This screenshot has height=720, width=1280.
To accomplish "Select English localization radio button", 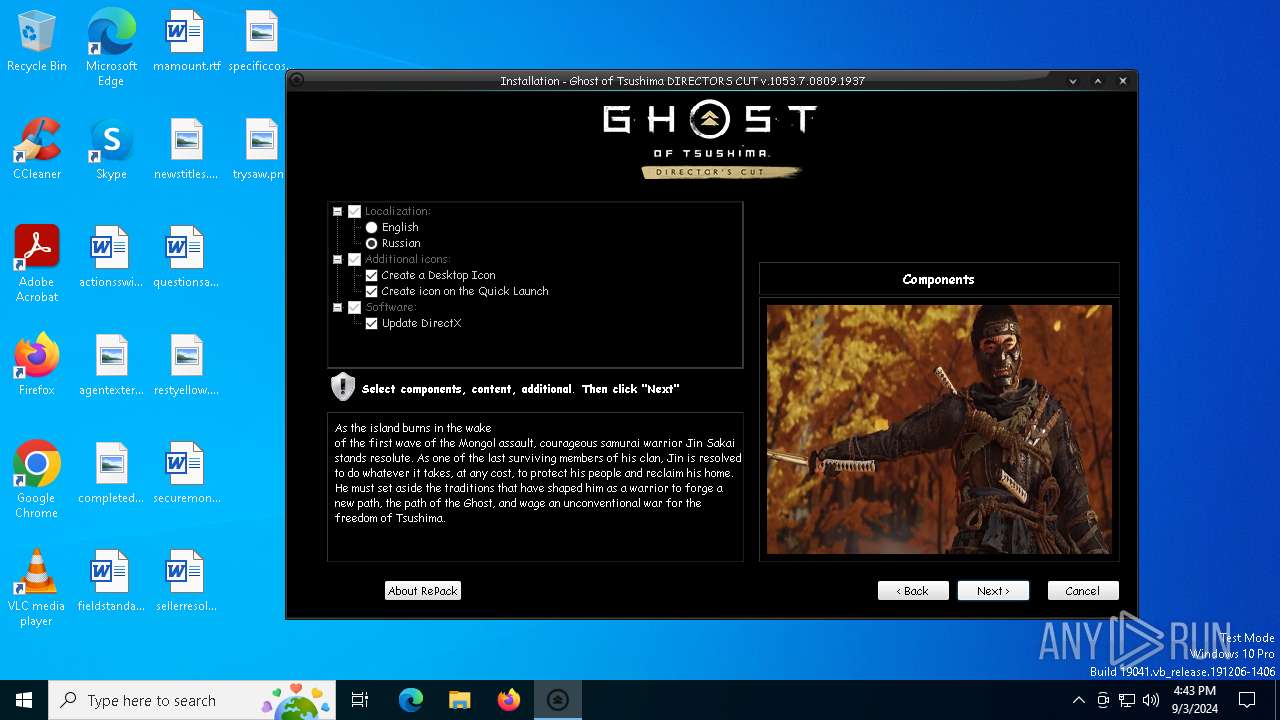I will [x=371, y=227].
